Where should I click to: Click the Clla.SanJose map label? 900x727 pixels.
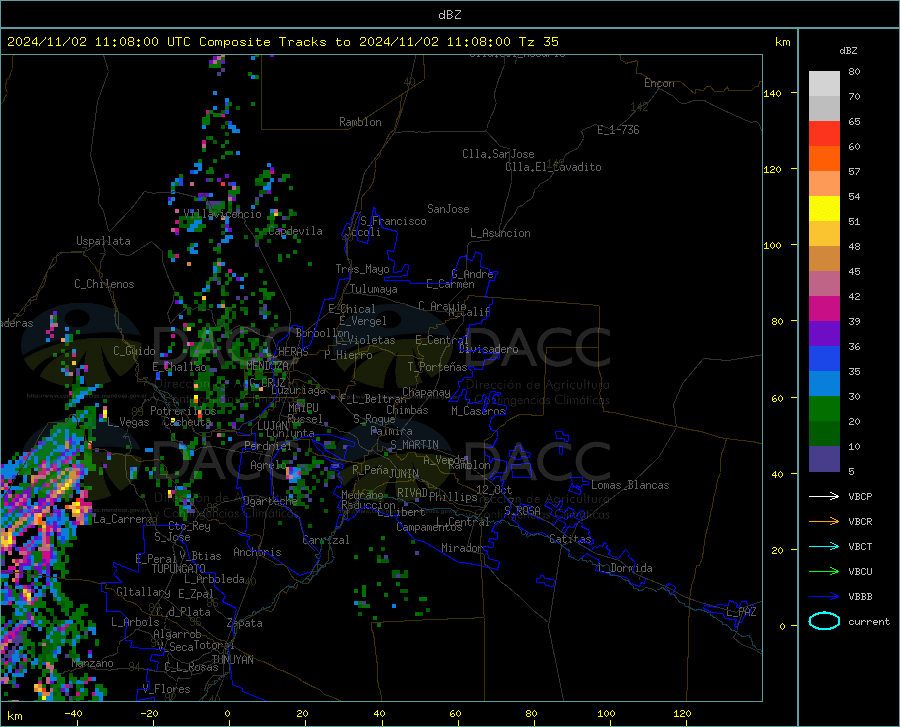click(498, 154)
